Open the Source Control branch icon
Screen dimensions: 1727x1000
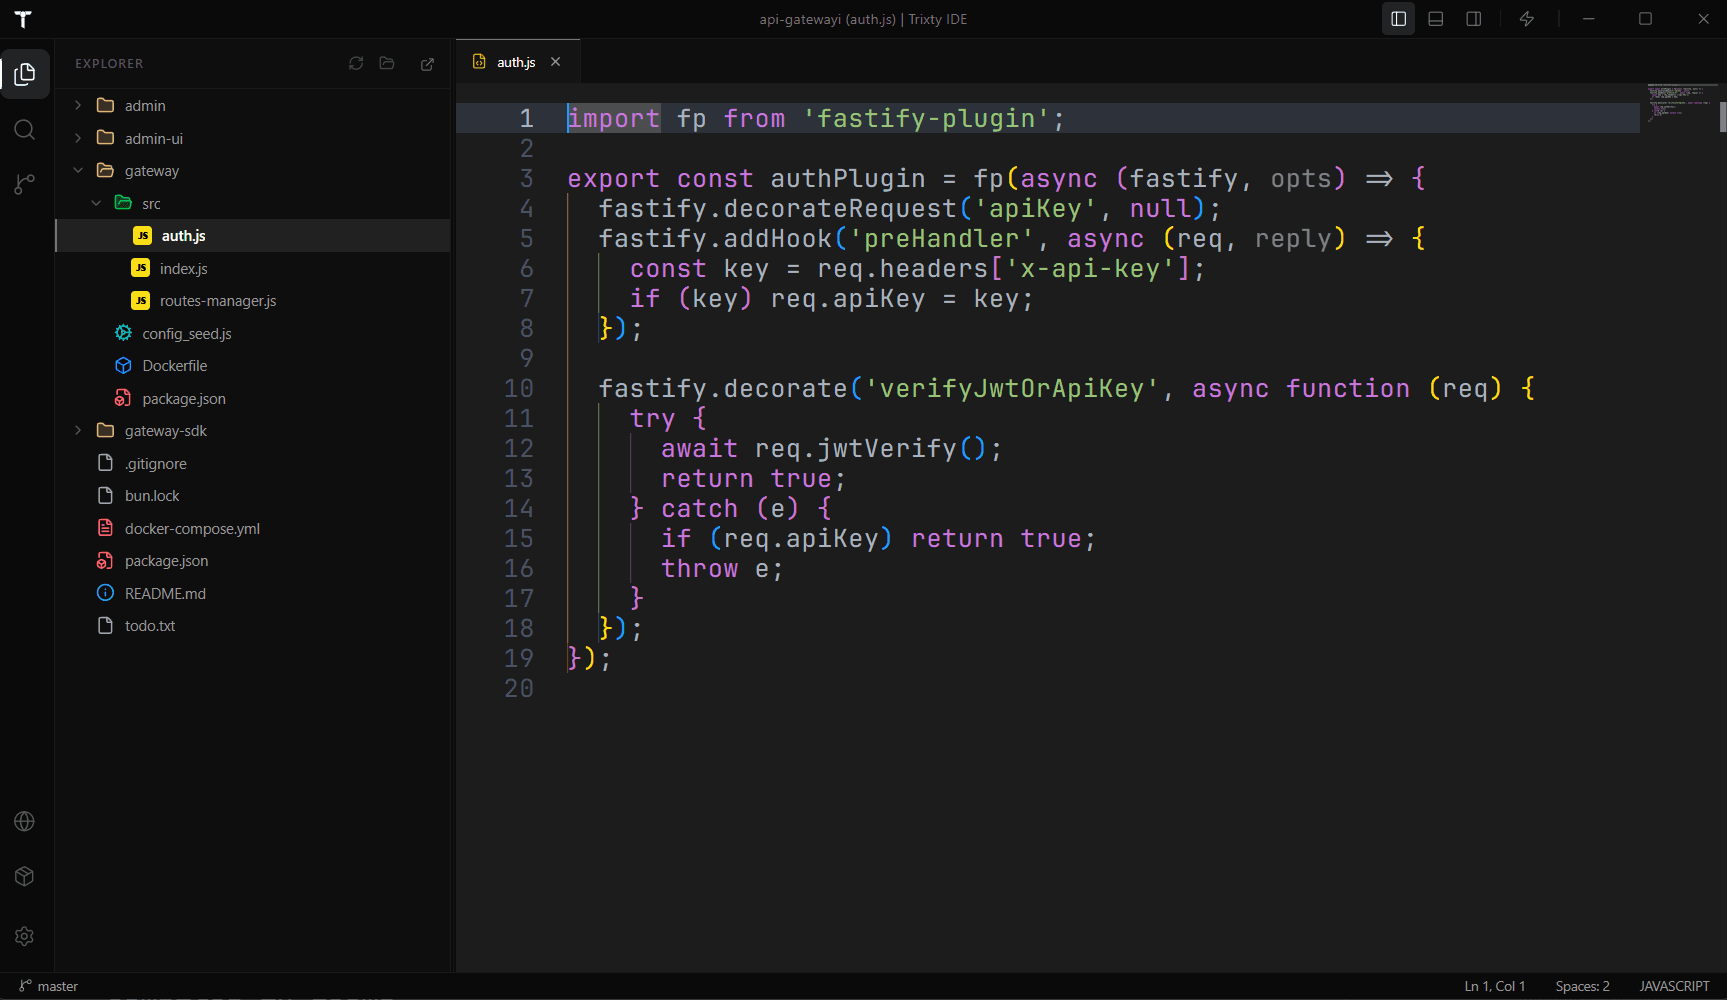point(25,184)
